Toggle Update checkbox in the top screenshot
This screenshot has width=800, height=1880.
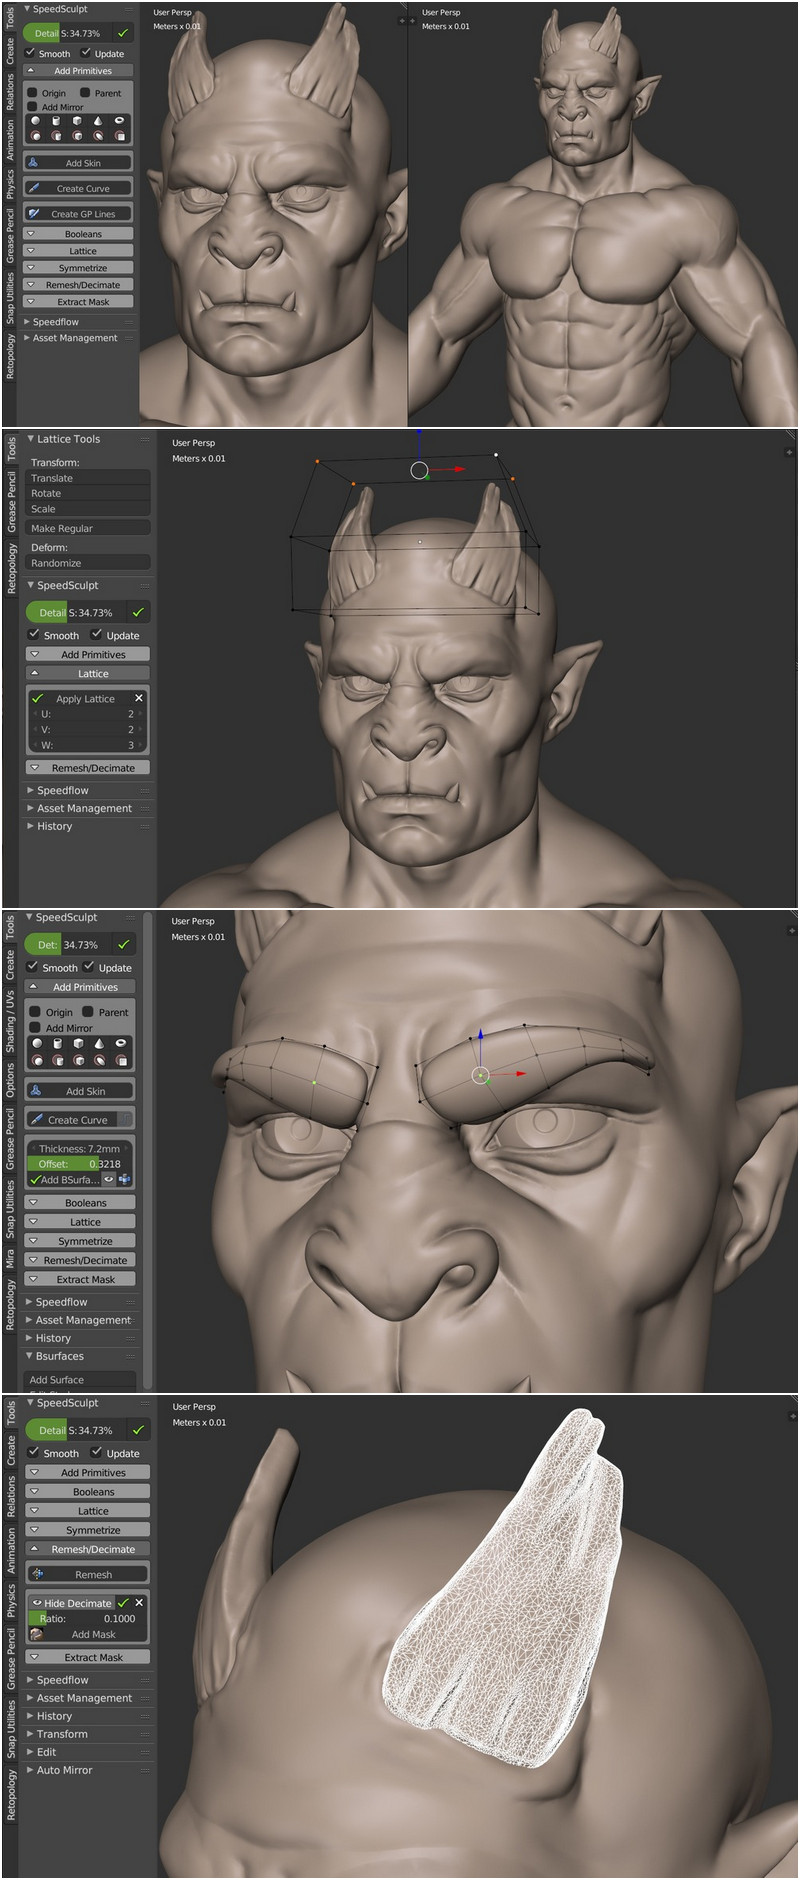tap(86, 53)
